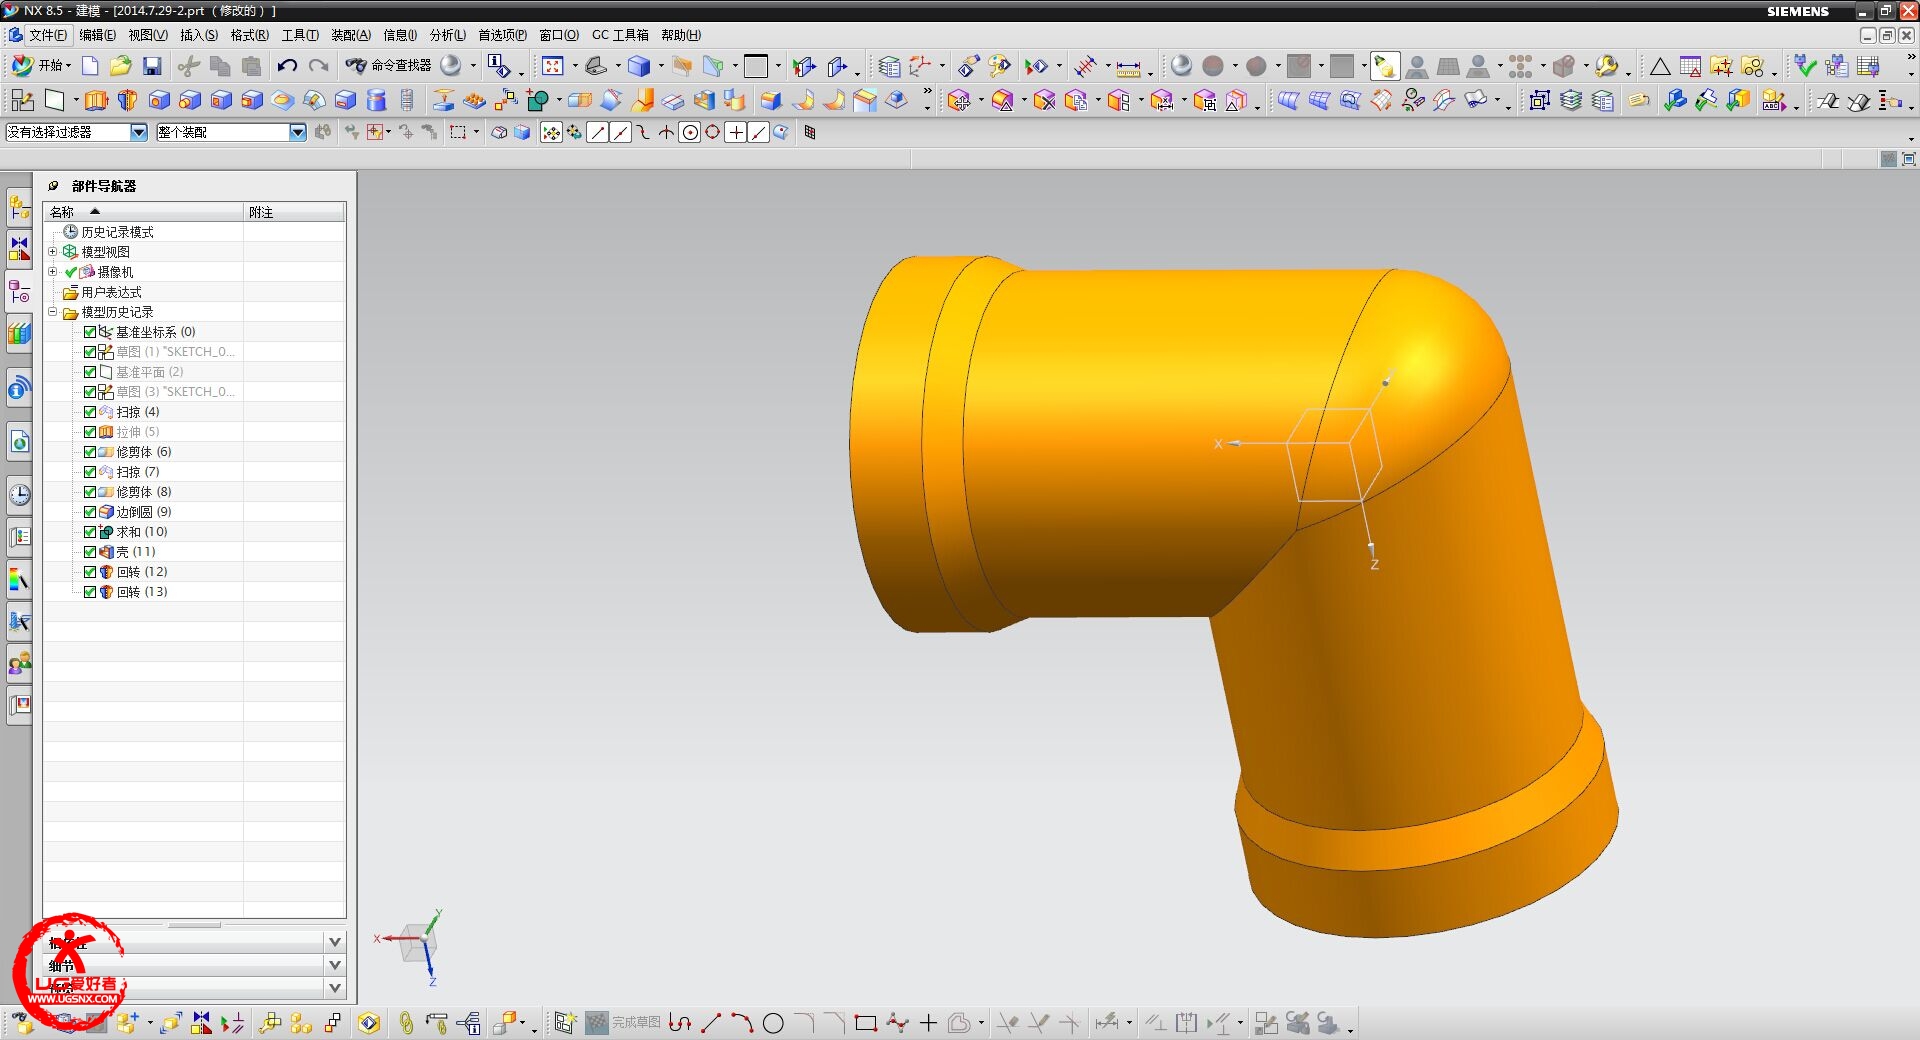The width and height of the screenshot is (1920, 1040).
Task: Open the 开始 start dropdown
Action: pos(41,66)
